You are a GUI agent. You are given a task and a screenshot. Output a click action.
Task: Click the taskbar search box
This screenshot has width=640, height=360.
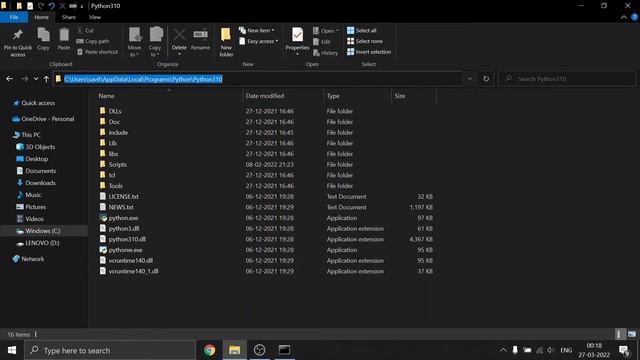110,350
